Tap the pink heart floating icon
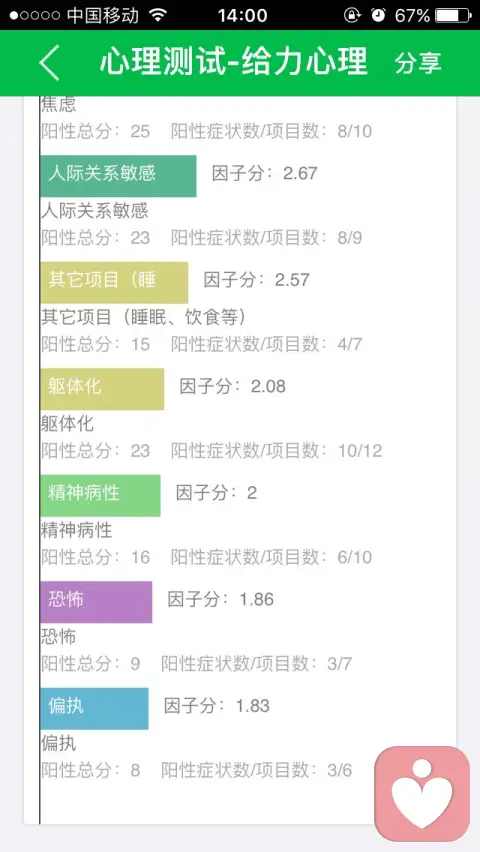This screenshot has width=480, height=852. (x=422, y=793)
